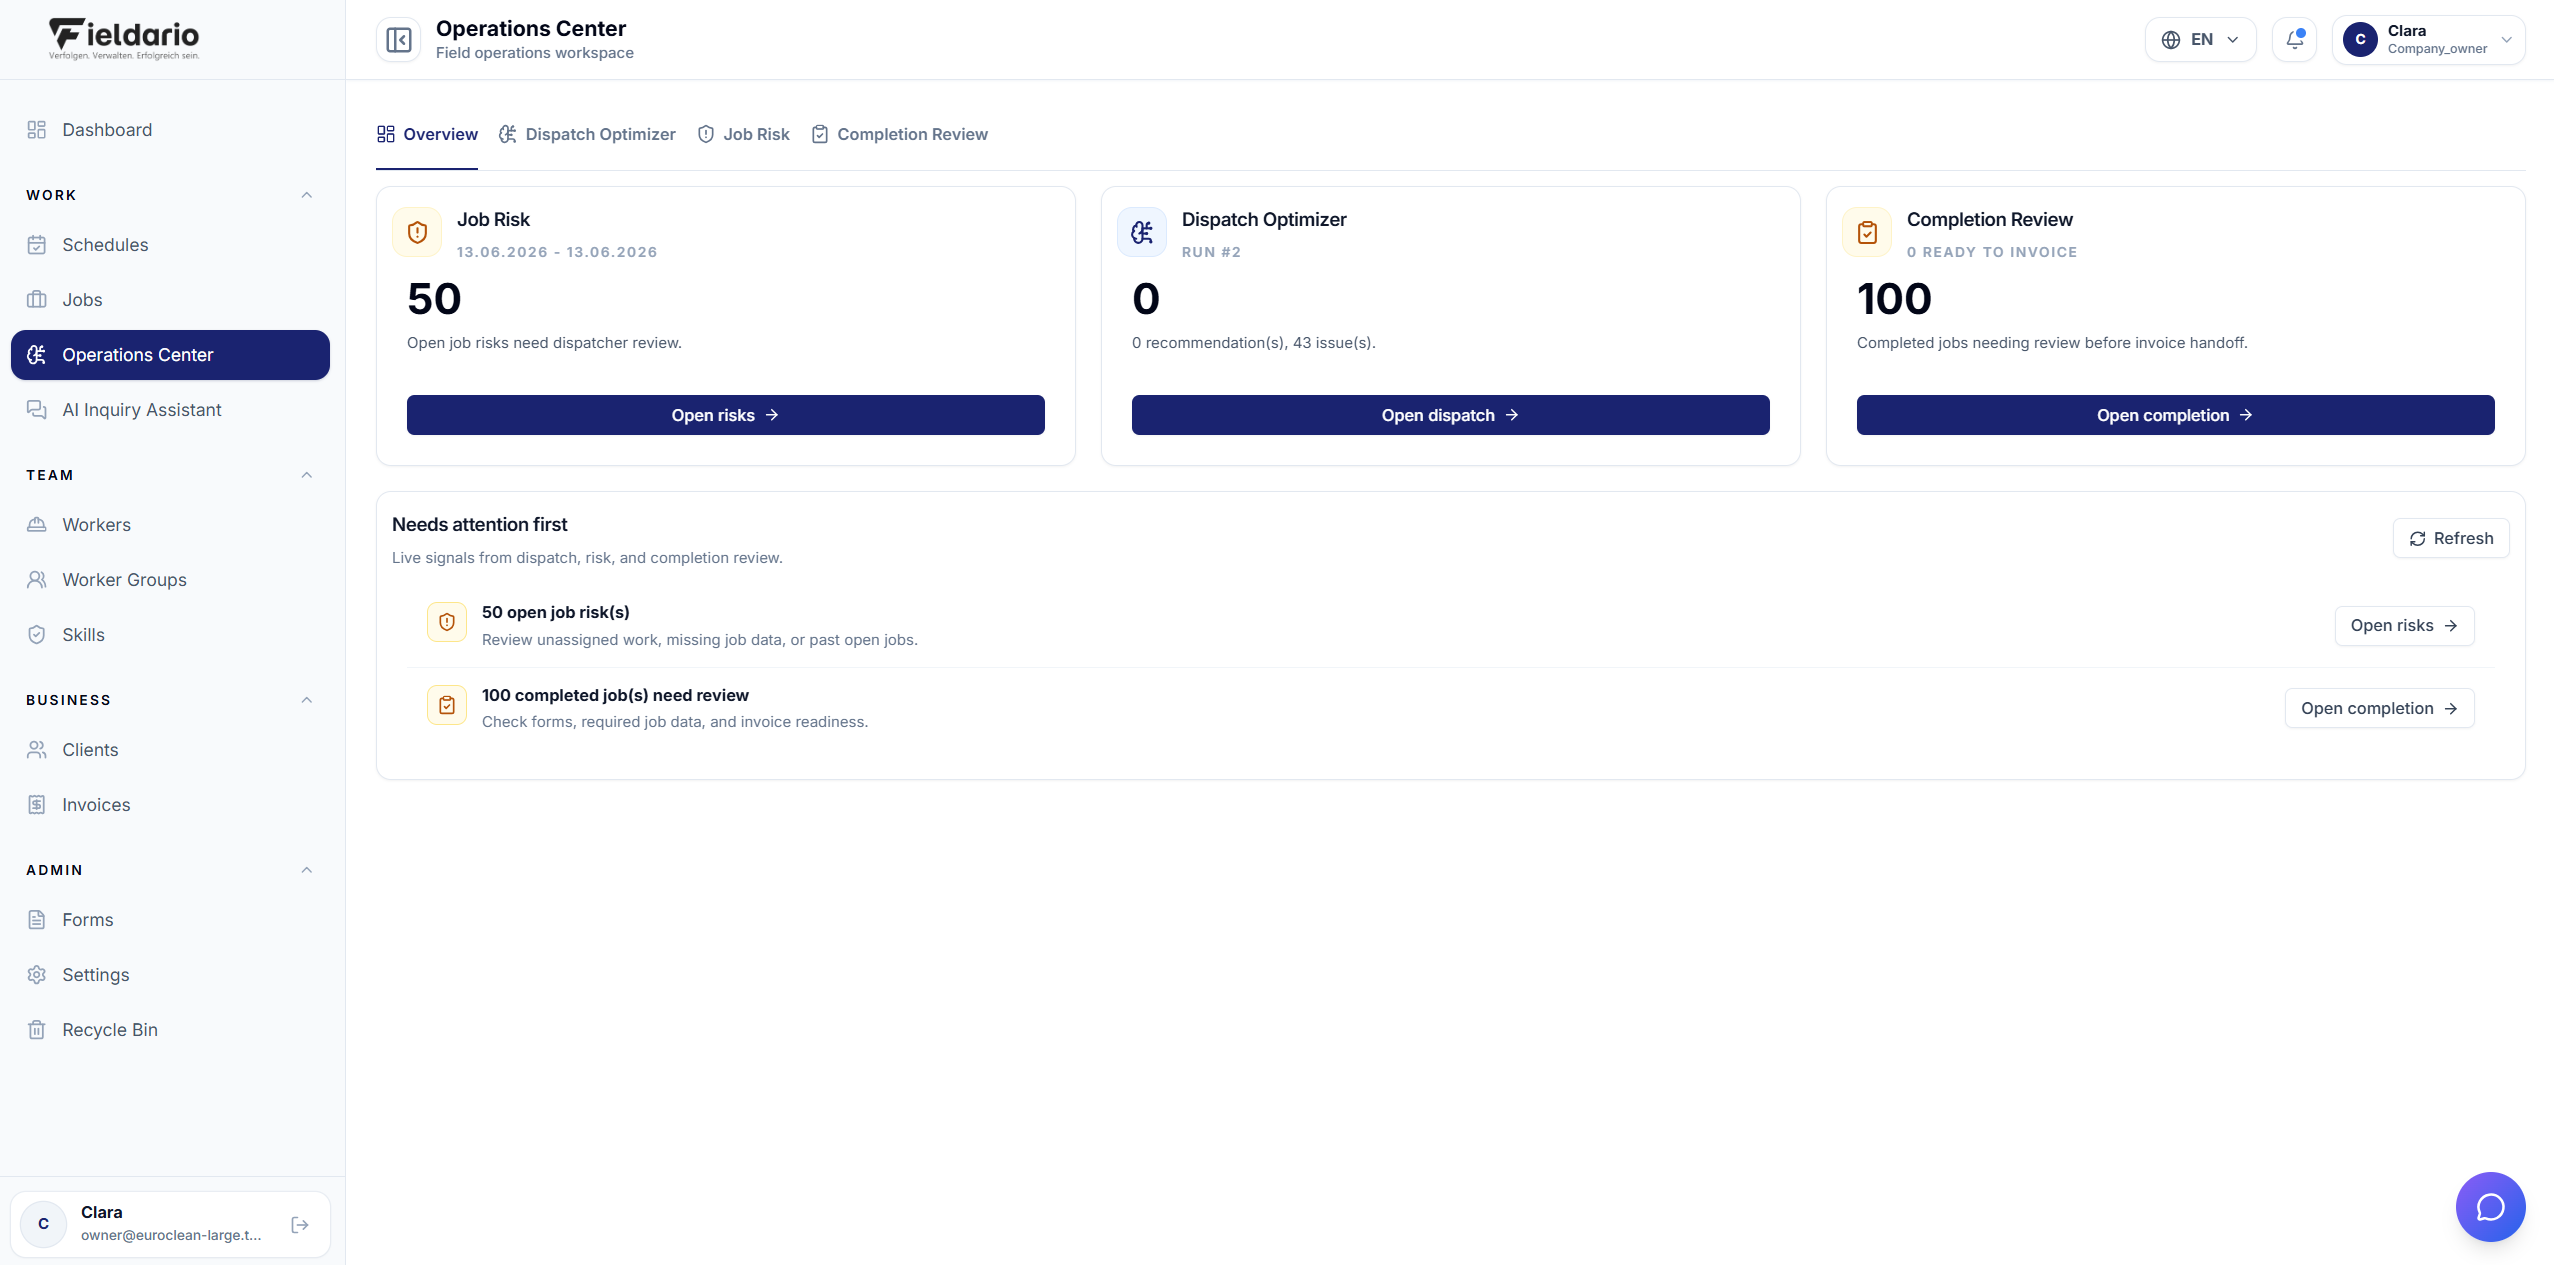Collapse the TEAM sidebar section
Screen dimensions: 2554x1265
307,475
